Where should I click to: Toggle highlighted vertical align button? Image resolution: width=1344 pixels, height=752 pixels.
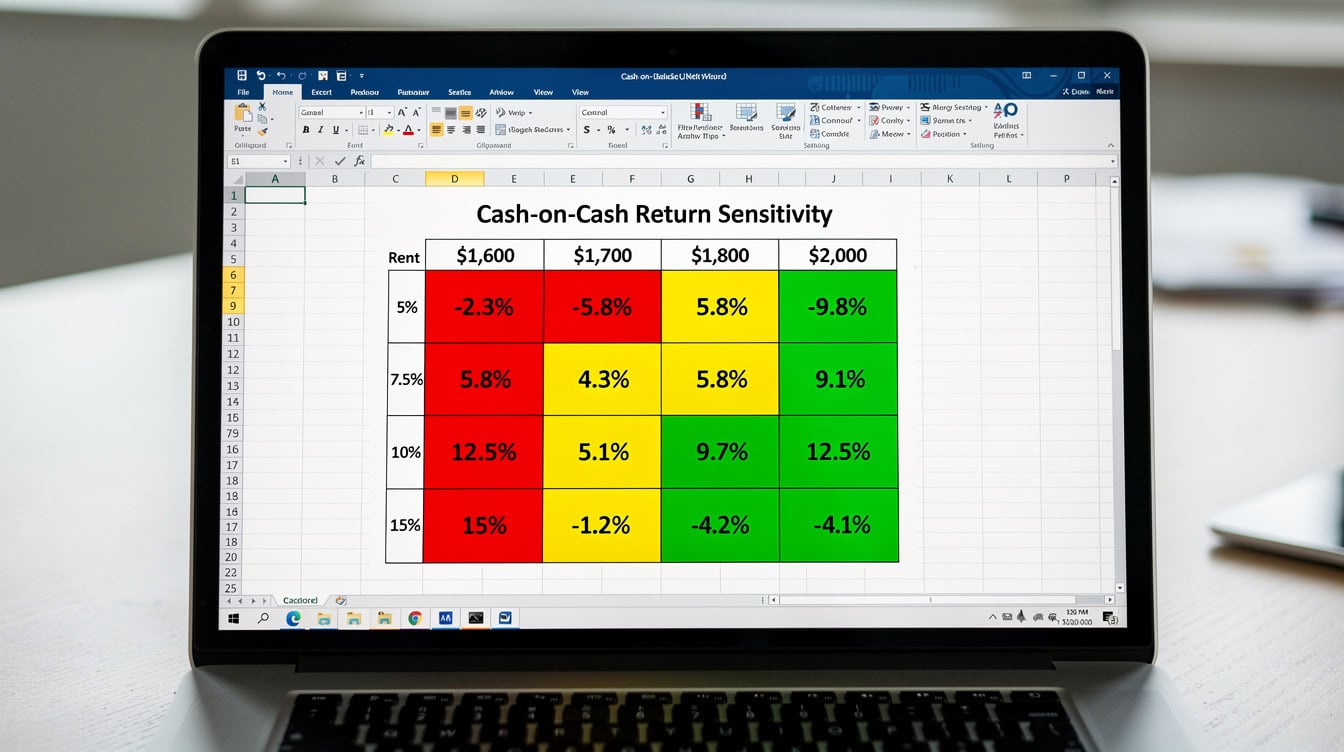465,113
